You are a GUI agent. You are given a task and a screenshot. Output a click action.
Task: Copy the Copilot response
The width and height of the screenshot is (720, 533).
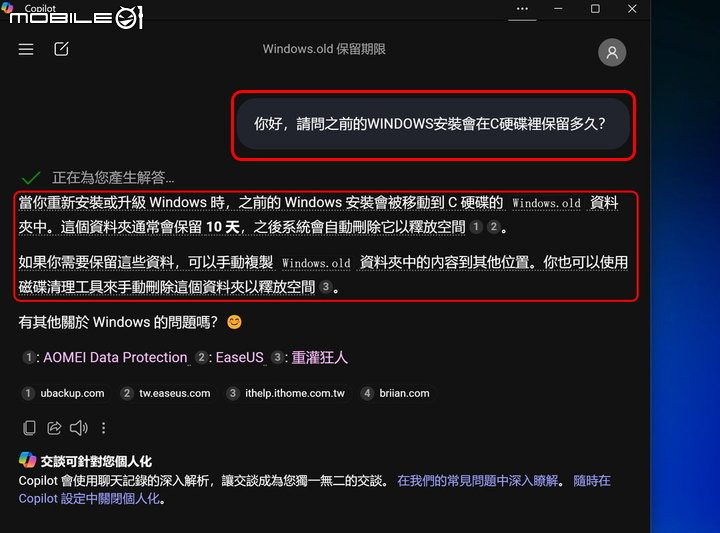(29, 427)
